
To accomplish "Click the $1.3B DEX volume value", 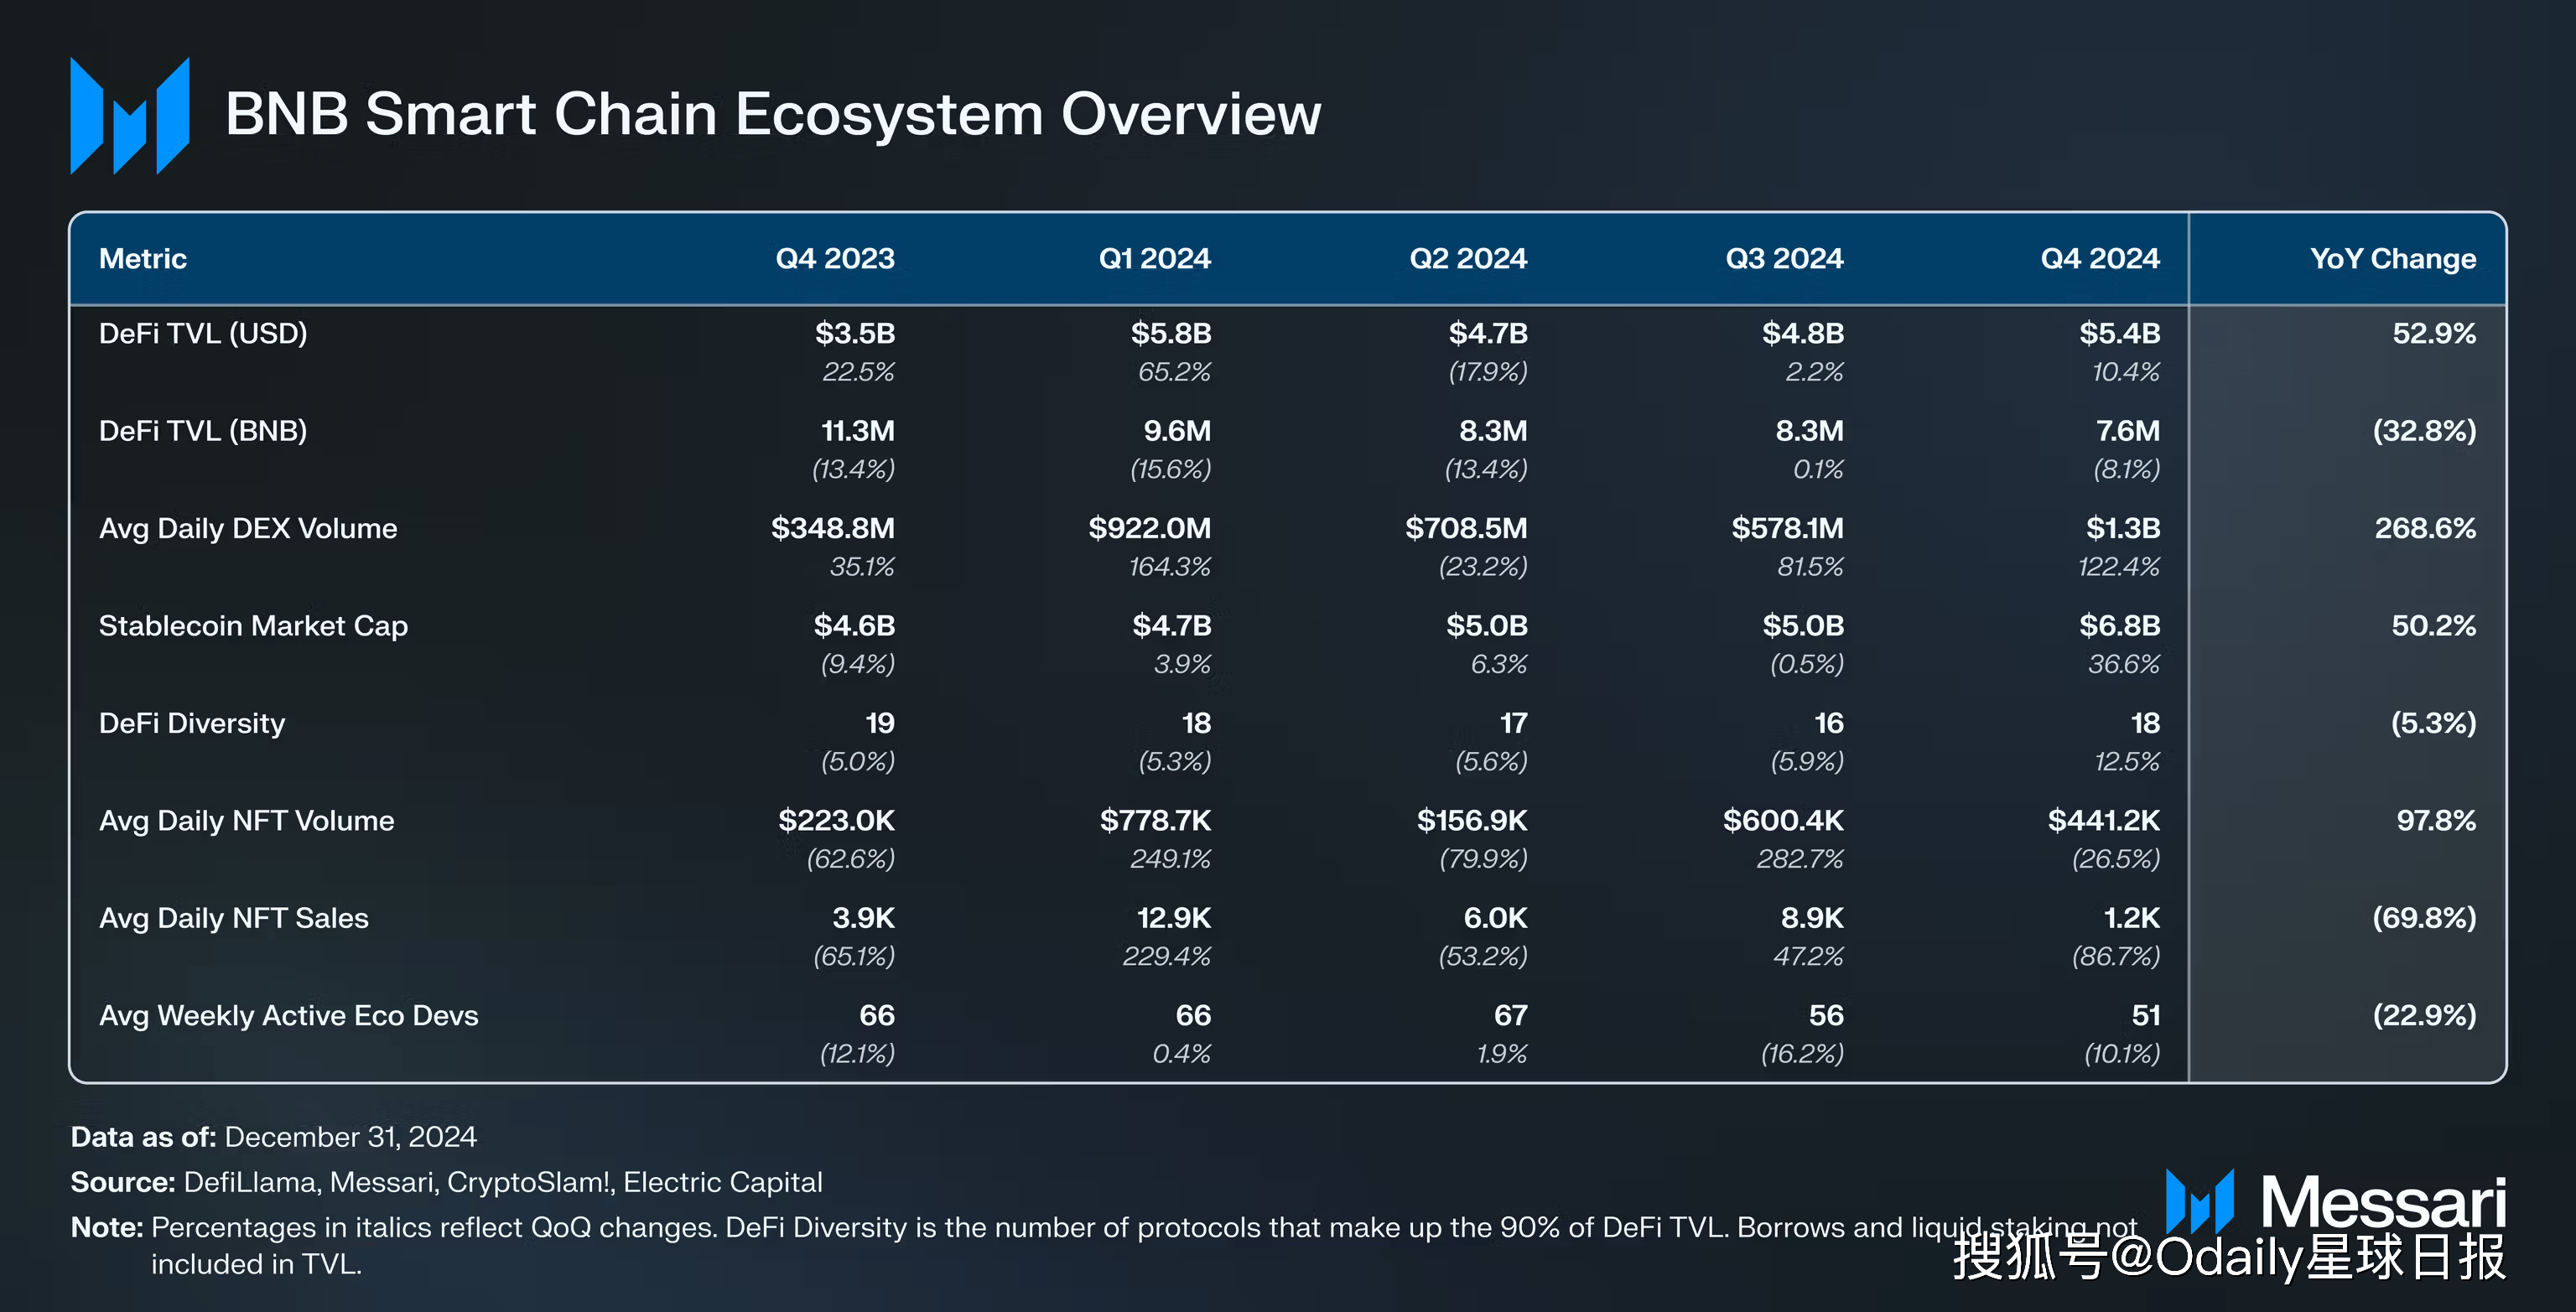I will (x=2123, y=528).
